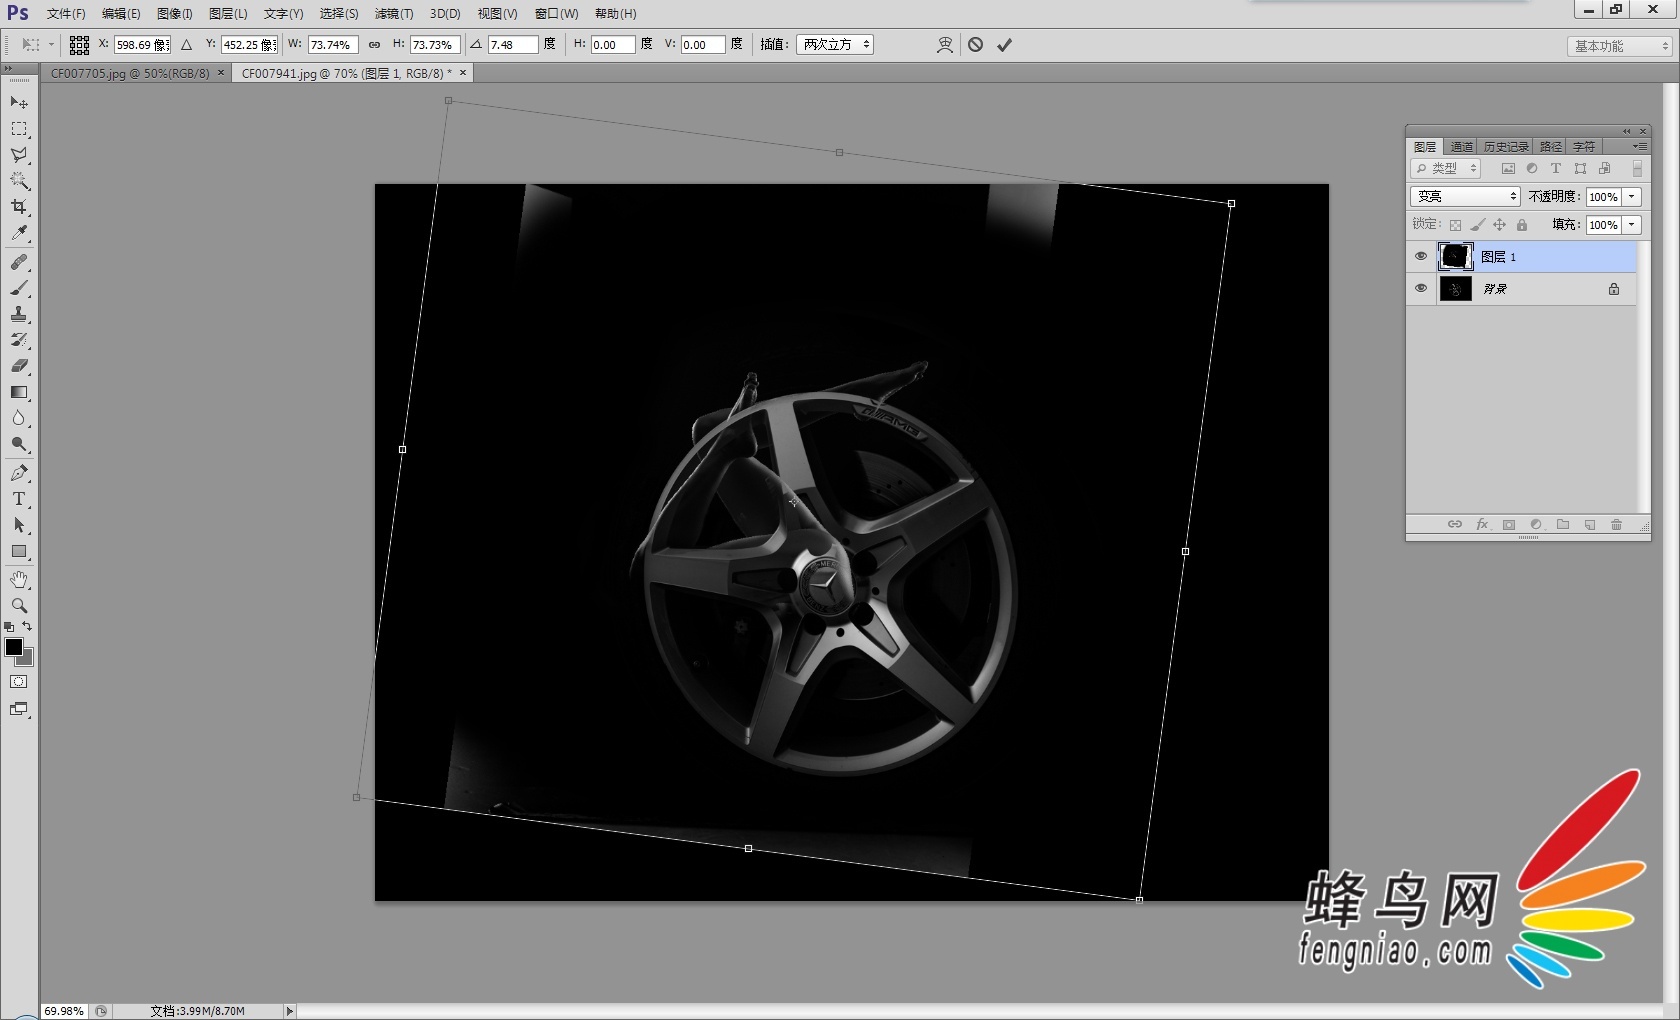Select the Eraser tool
This screenshot has width=1680, height=1020.
19,366
